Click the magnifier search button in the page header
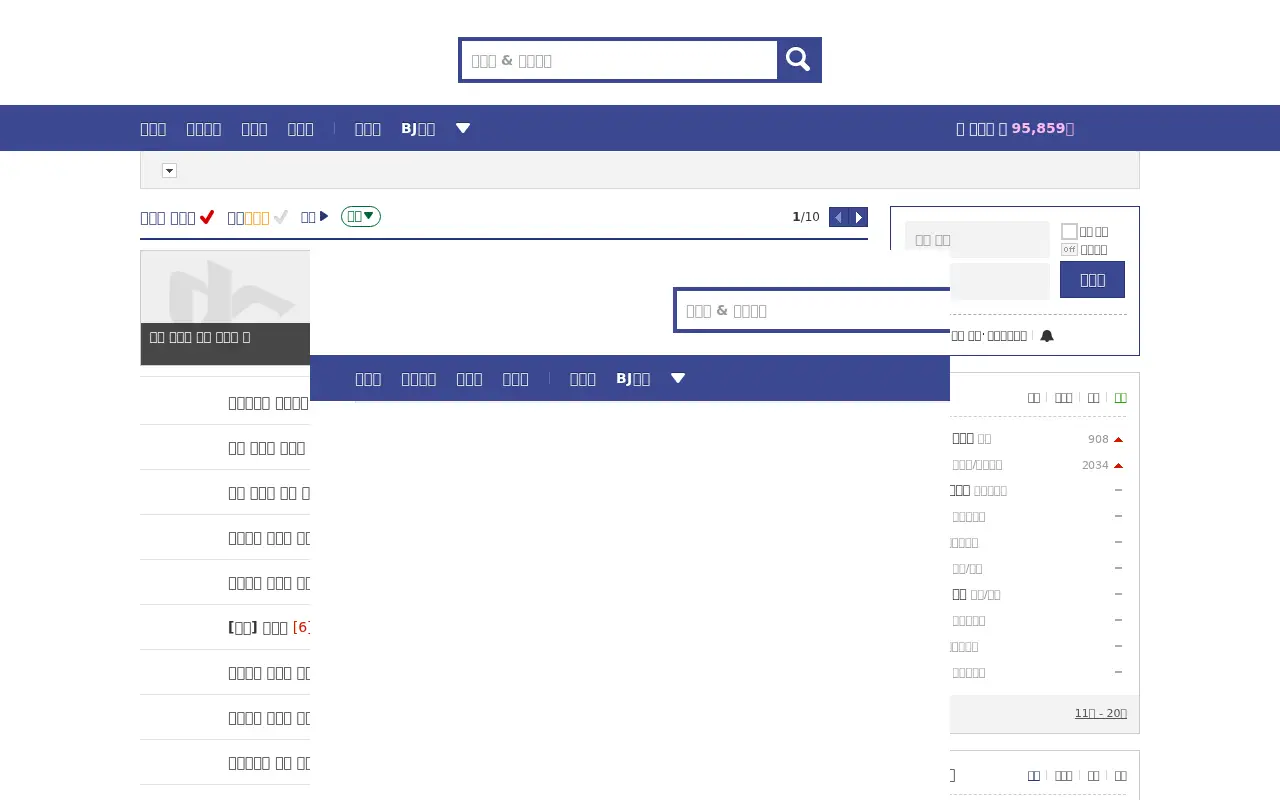The width and height of the screenshot is (1280, 800). 798,60
